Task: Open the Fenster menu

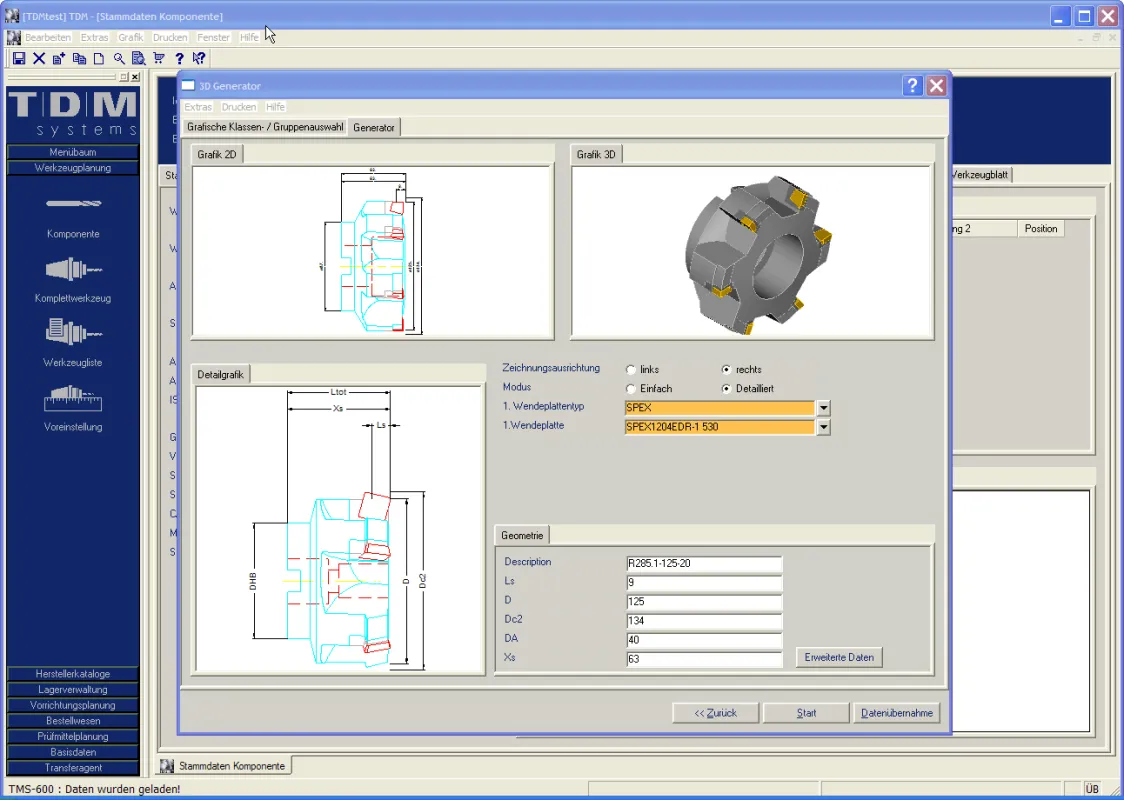Action: click(214, 37)
